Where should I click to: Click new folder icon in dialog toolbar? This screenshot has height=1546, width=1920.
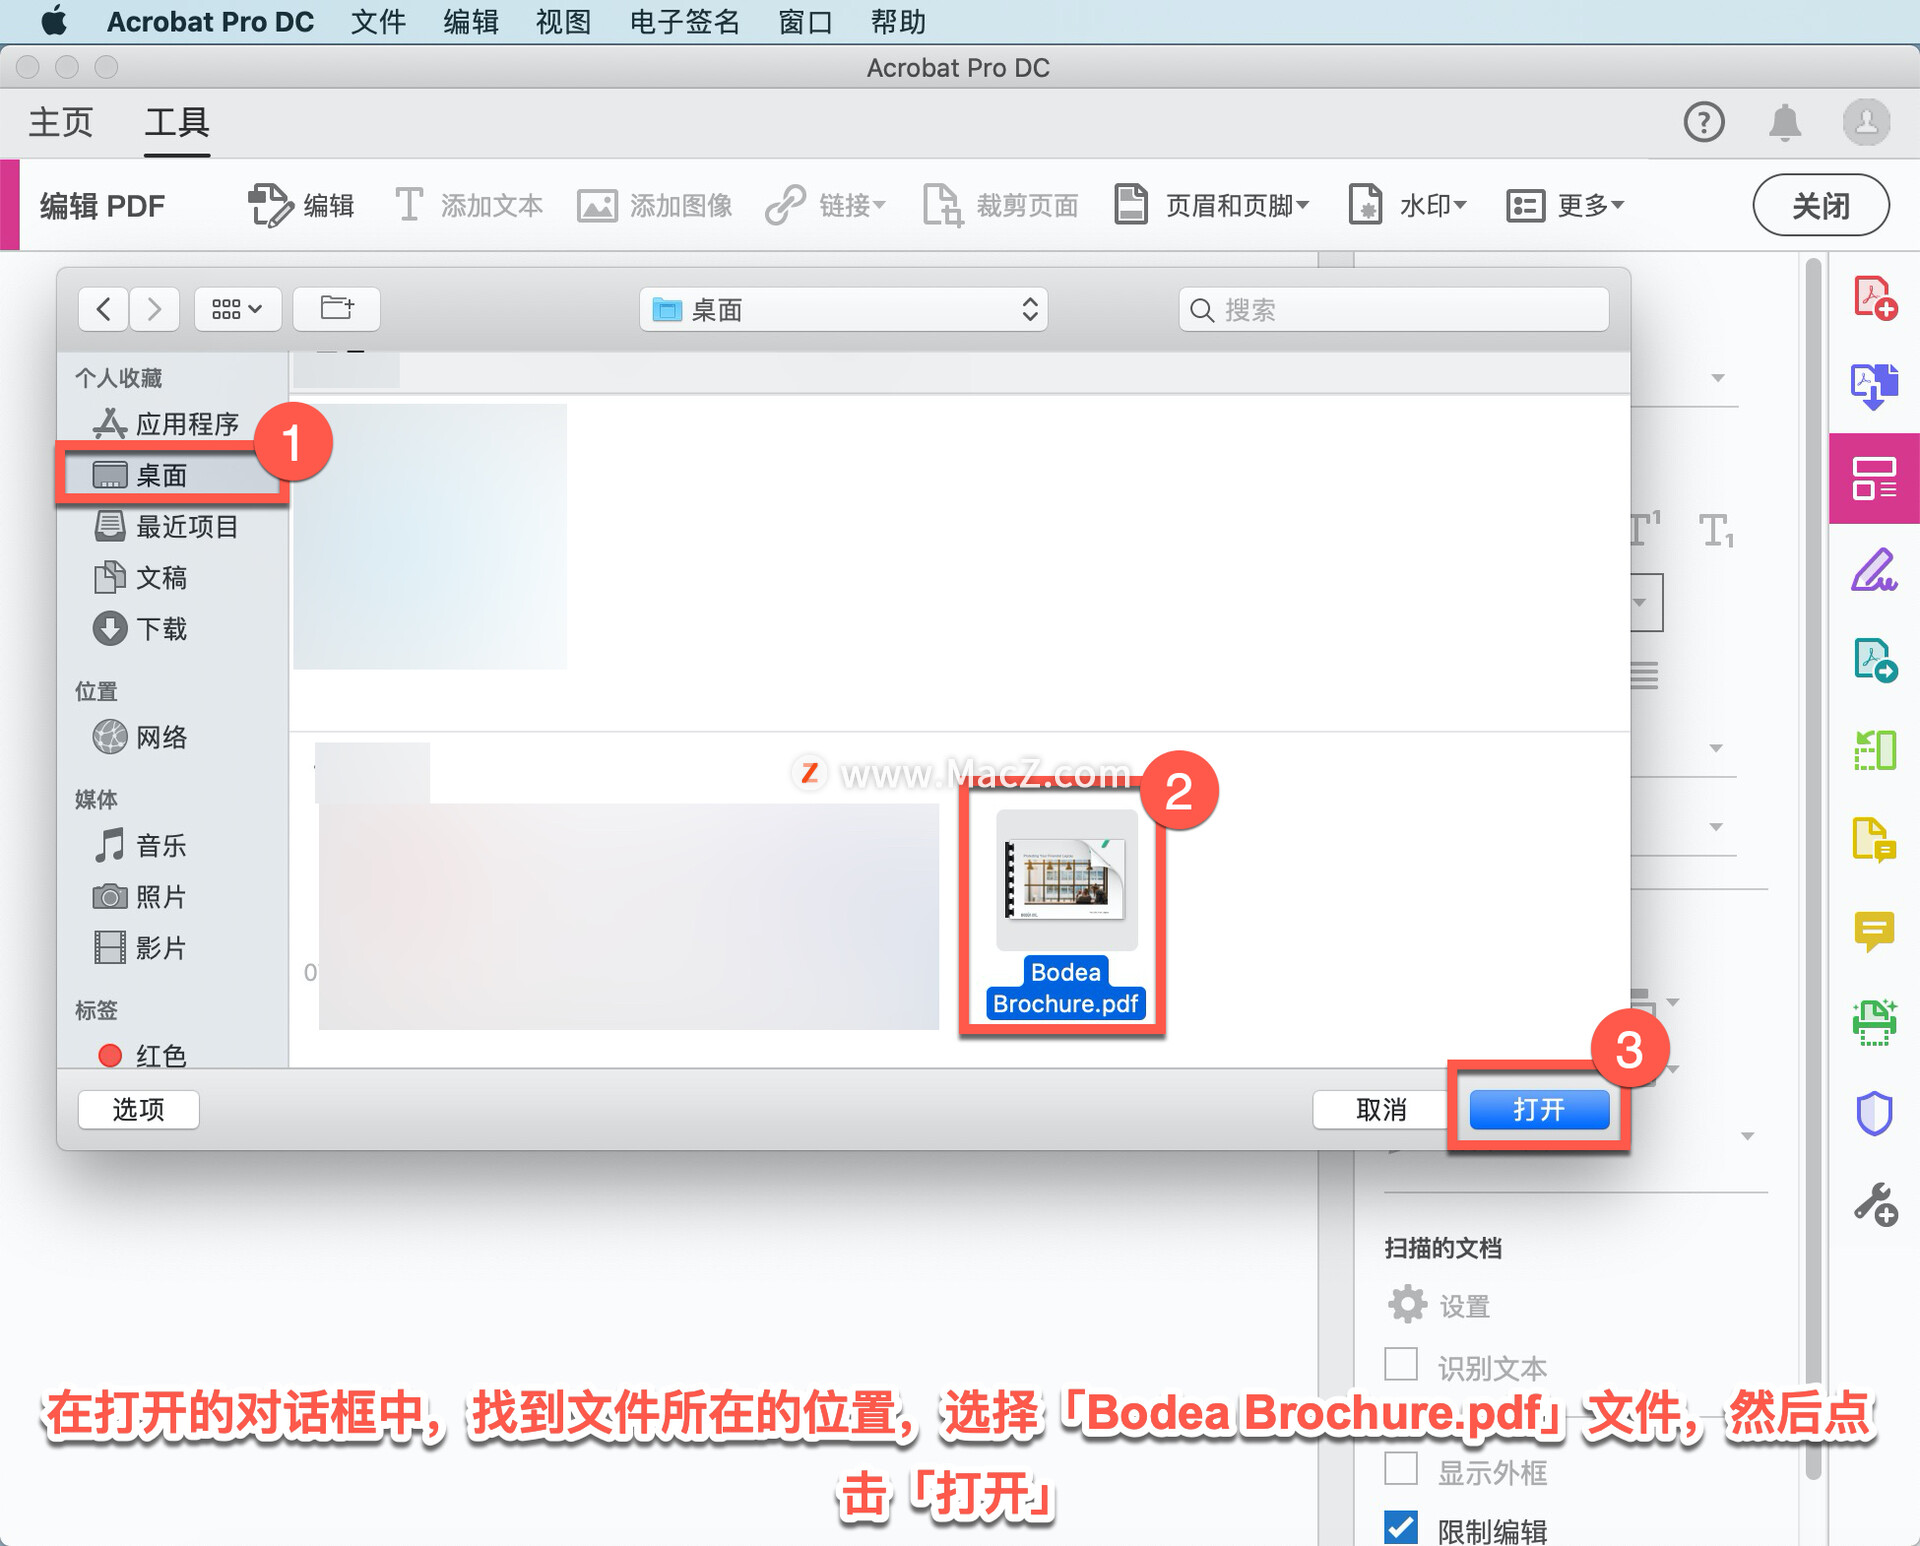[x=336, y=308]
